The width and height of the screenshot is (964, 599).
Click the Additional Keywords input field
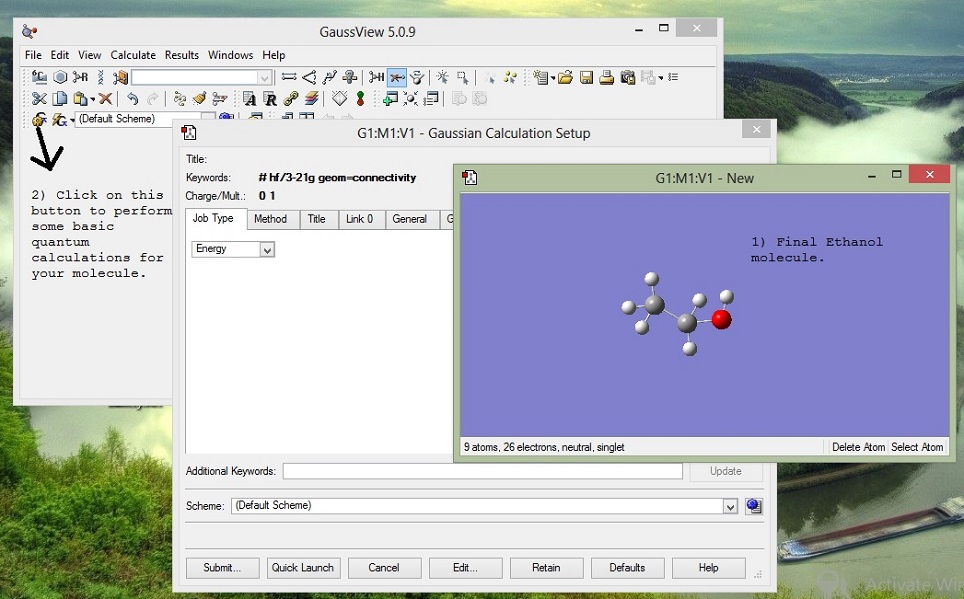point(483,471)
